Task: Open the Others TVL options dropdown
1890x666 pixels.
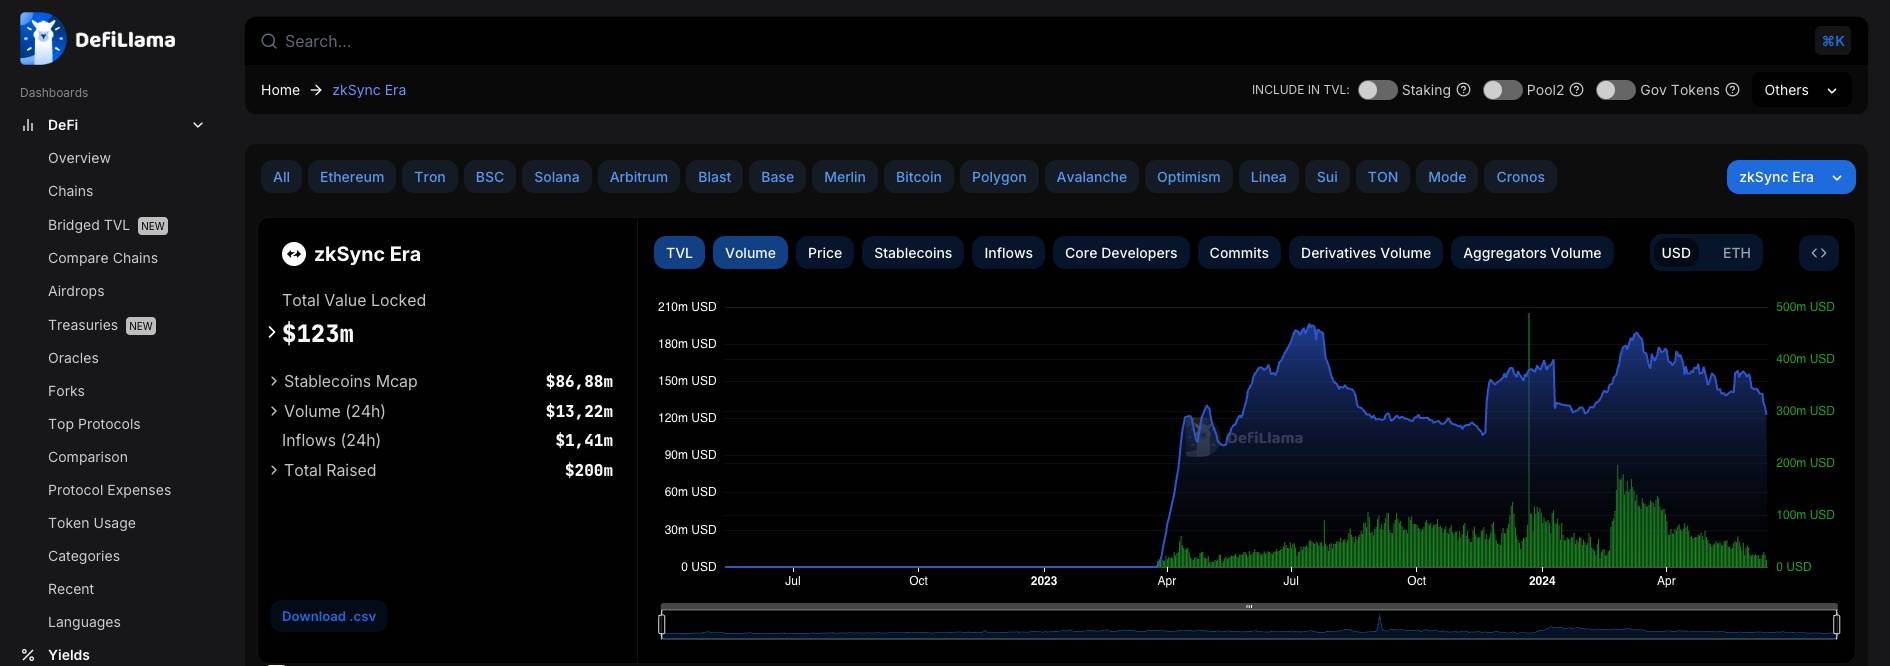Action: click(1801, 90)
